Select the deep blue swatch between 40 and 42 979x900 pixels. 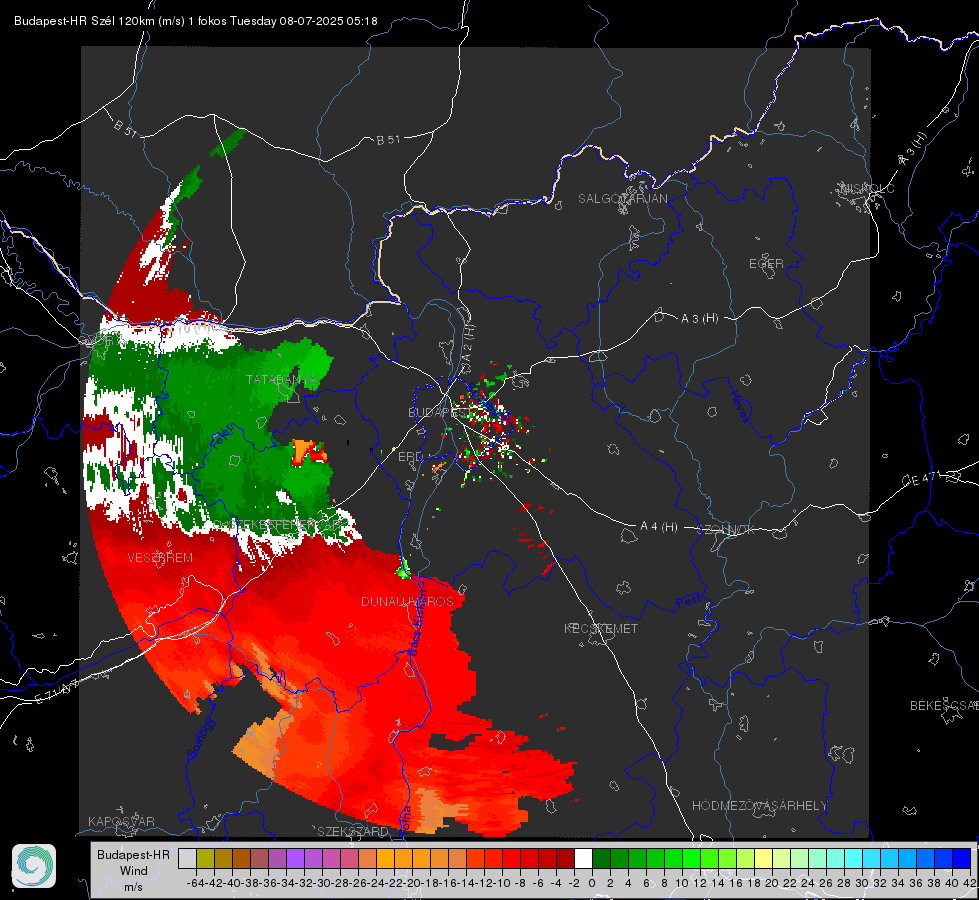pos(962,859)
